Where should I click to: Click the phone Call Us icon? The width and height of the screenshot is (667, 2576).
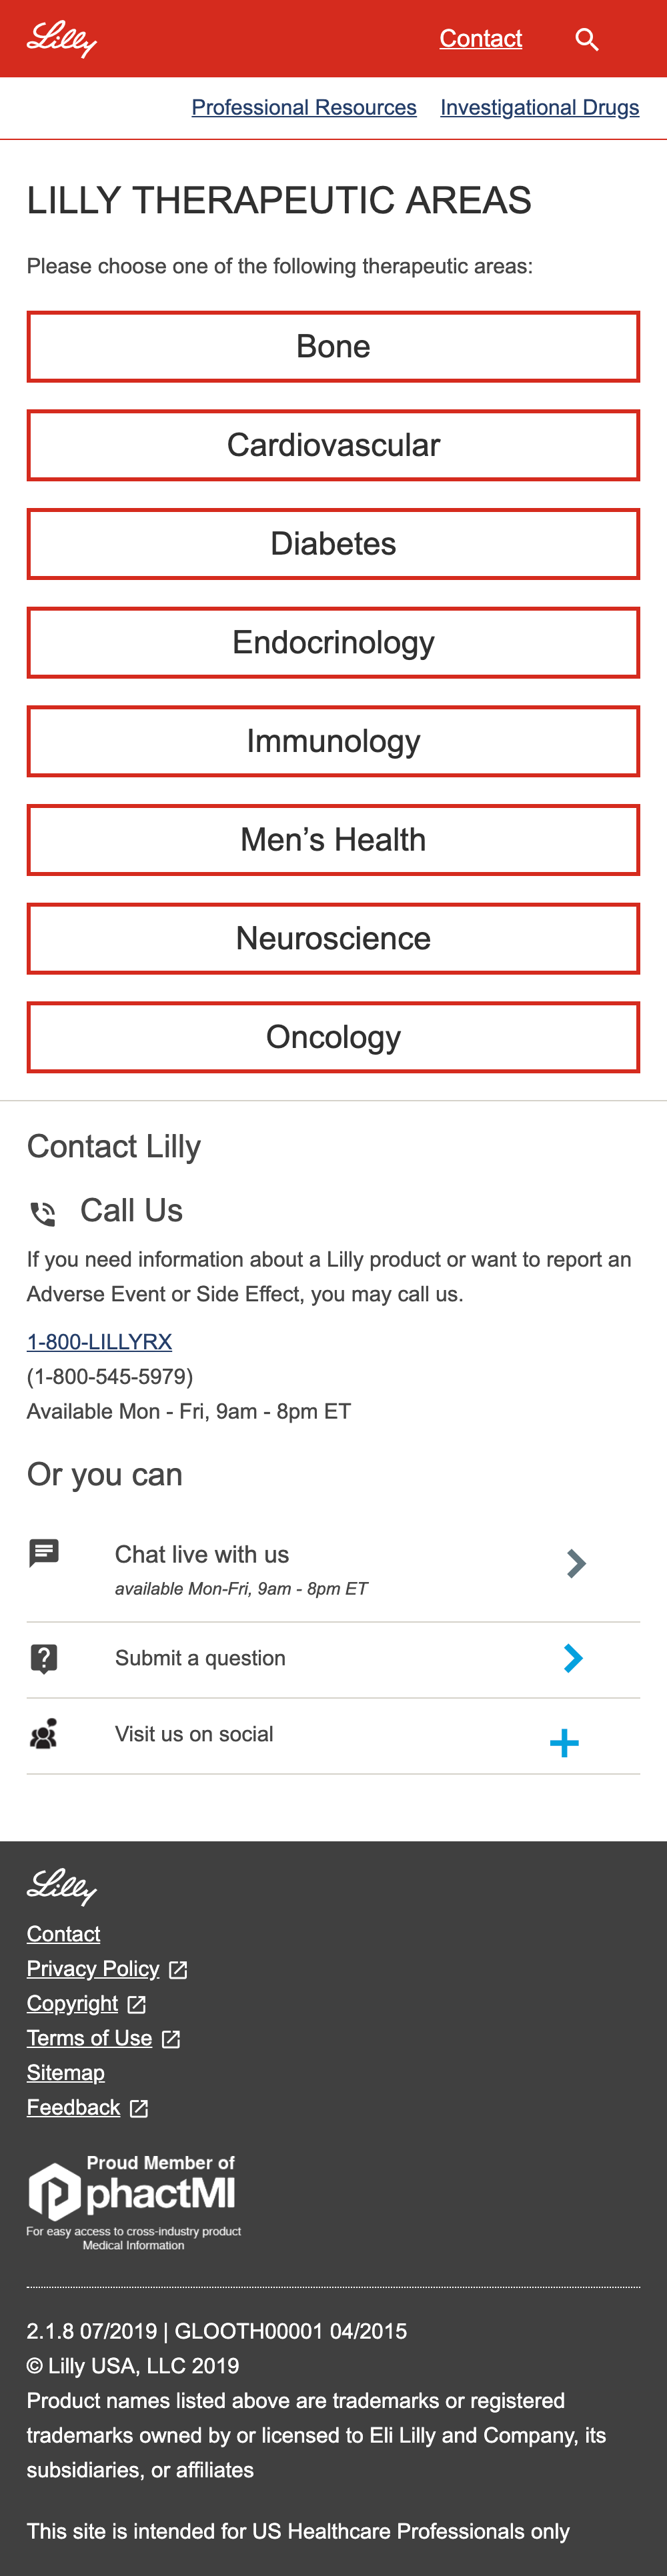pos(43,1213)
